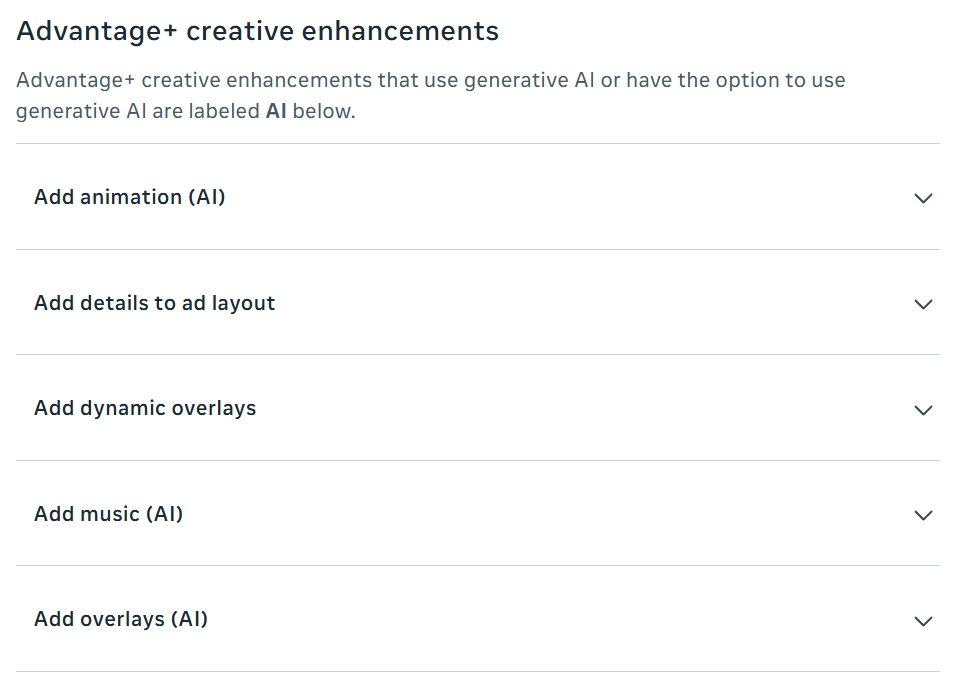Viewport: 960px width, 689px height.
Task: Click the down-arrow icon for Add overlays (AI)
Action: (923, 621)
